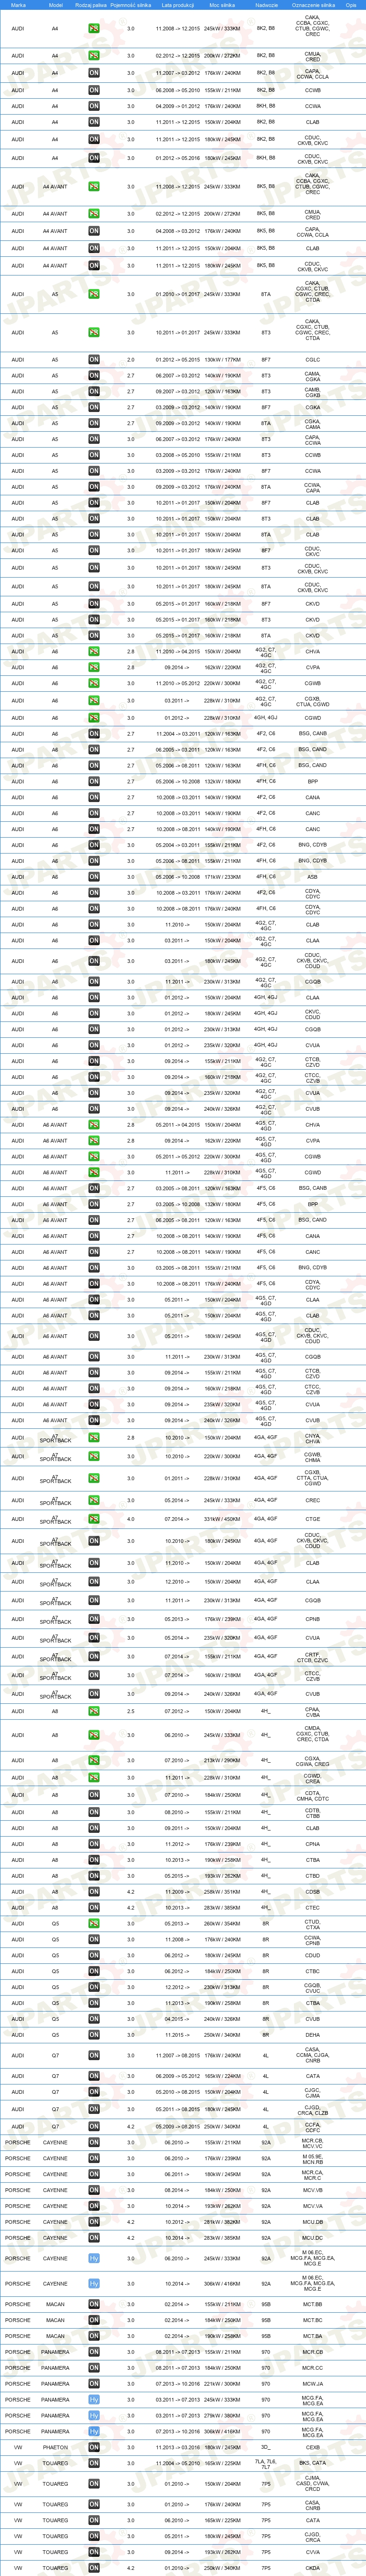Click the diesel ON icon for A8 CPNA
366x2576 pixels.
coord(94,1844)
